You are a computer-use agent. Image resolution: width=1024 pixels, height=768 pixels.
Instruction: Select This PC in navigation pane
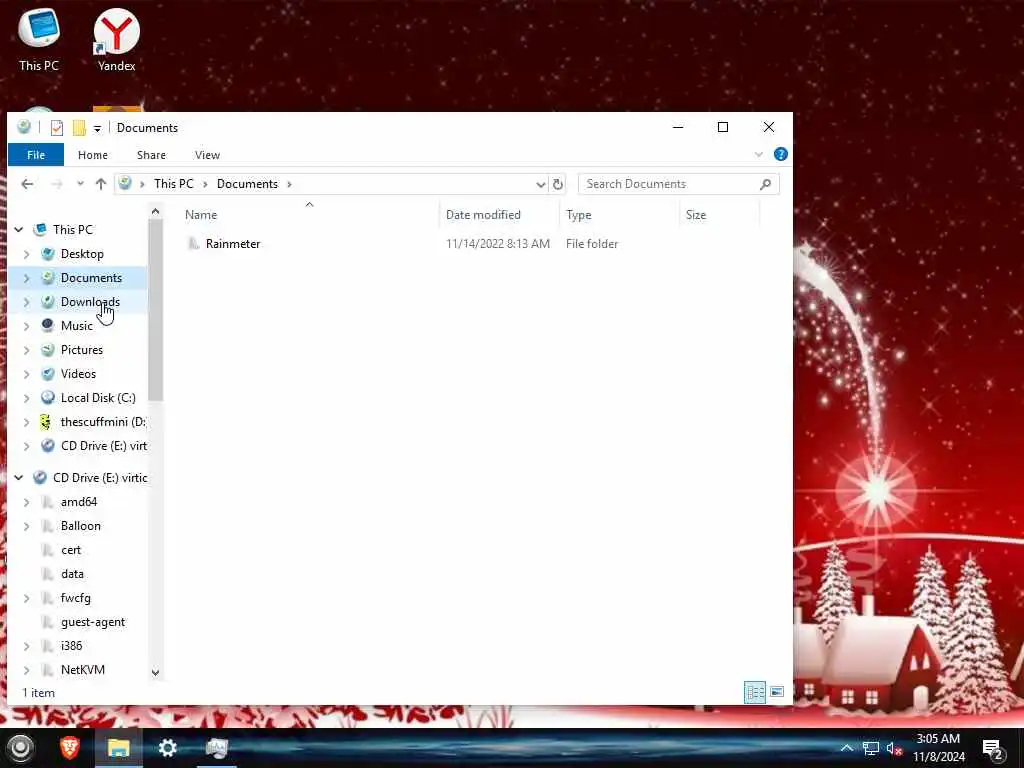72,230
